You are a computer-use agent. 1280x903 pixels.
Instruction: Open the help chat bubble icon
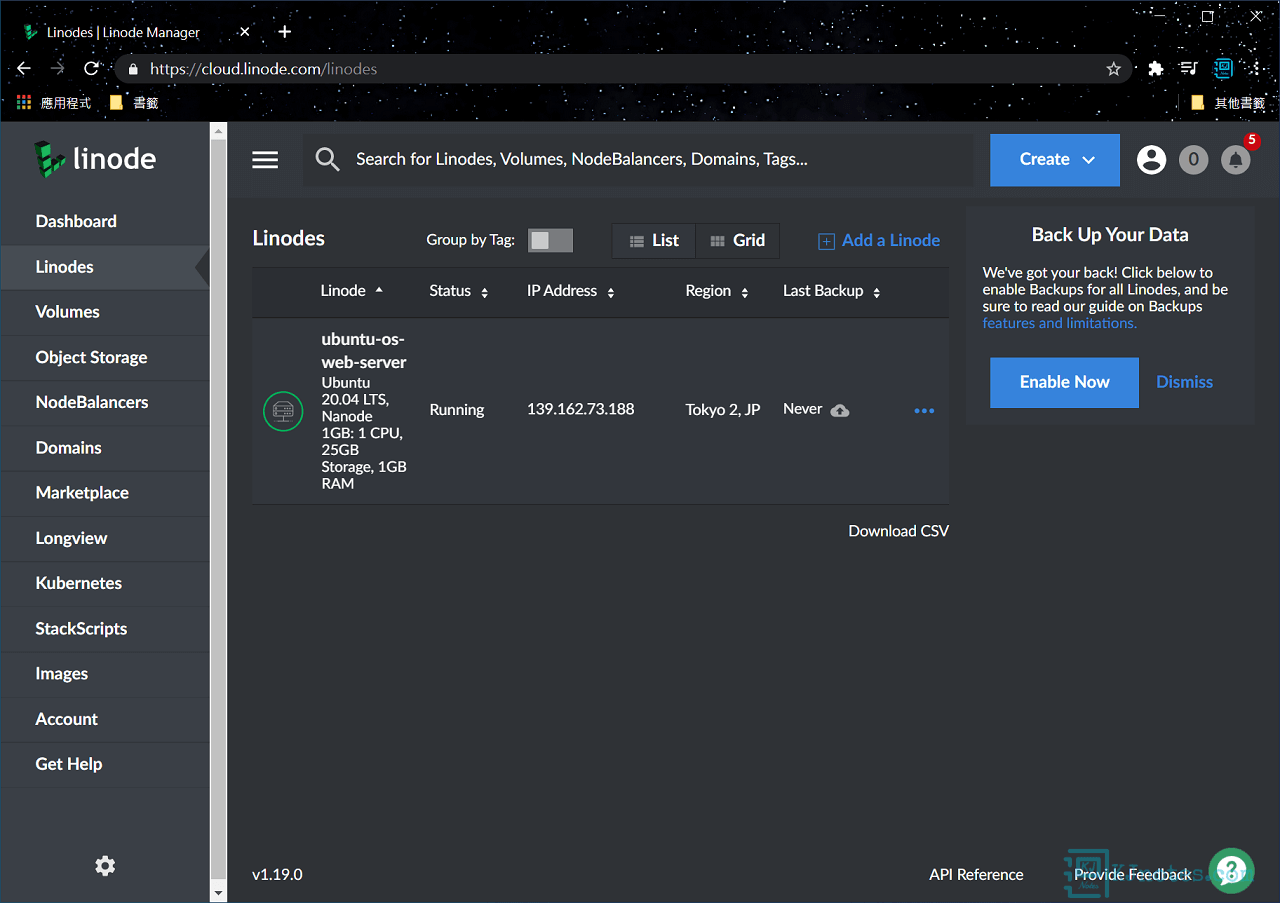(x=1231, y=871)
